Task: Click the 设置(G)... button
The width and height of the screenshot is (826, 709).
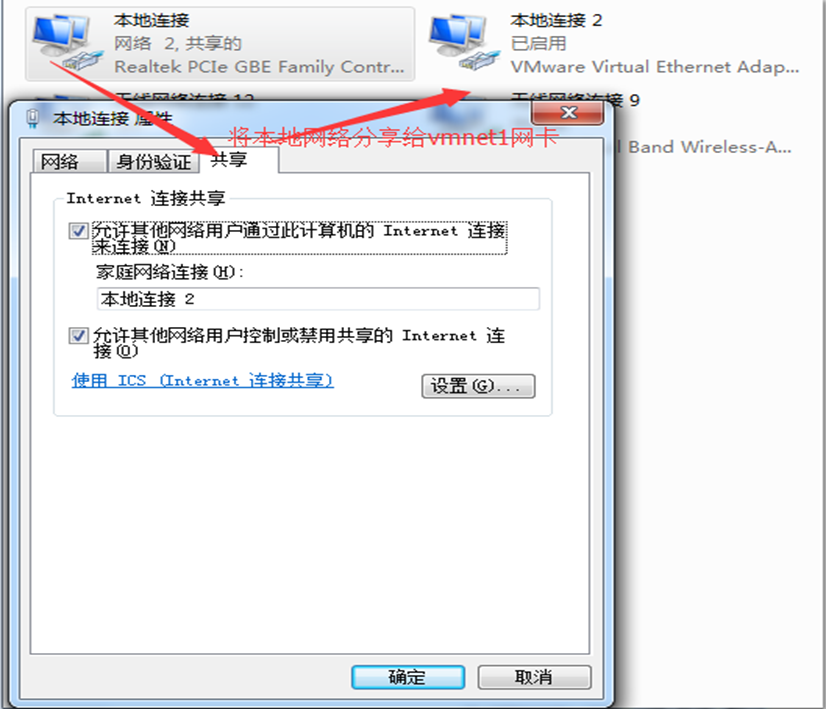Action: [x=478, y=386]
